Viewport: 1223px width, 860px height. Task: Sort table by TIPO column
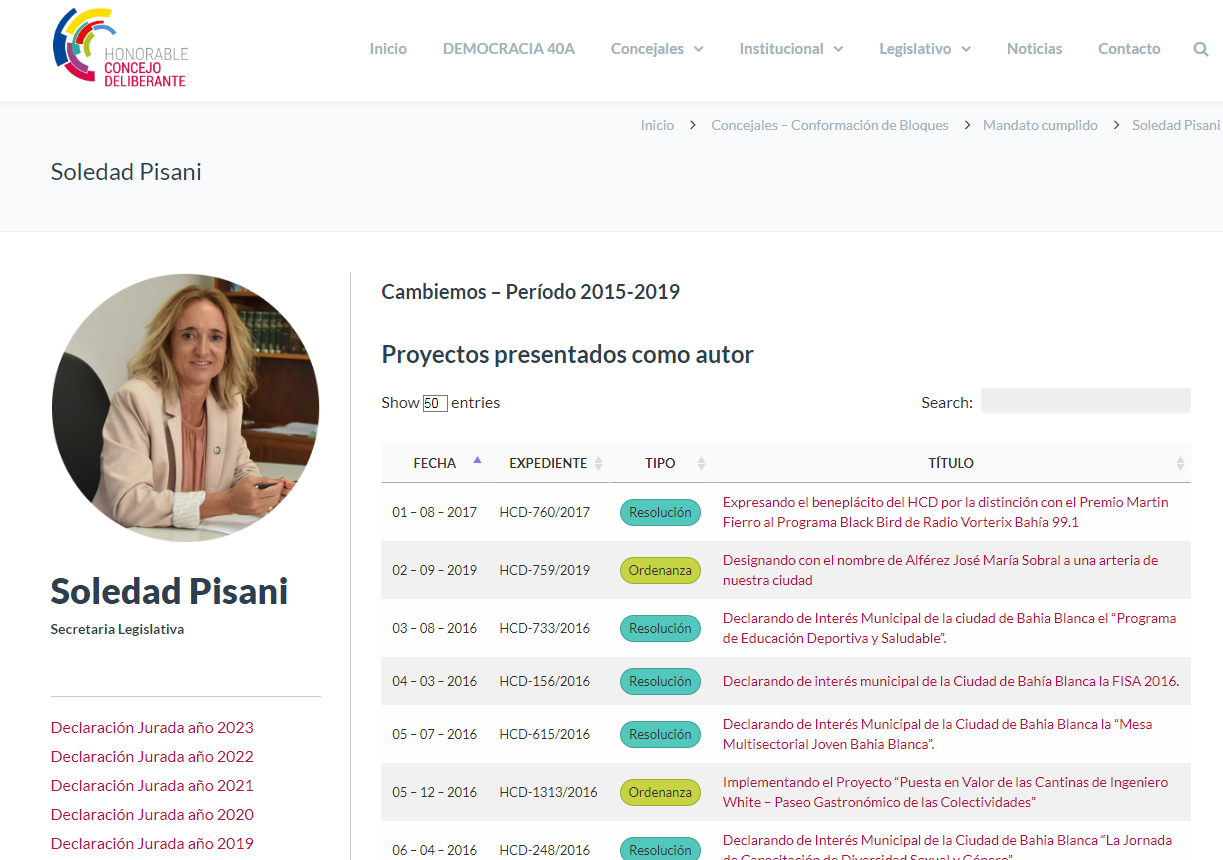coord(660,463)
